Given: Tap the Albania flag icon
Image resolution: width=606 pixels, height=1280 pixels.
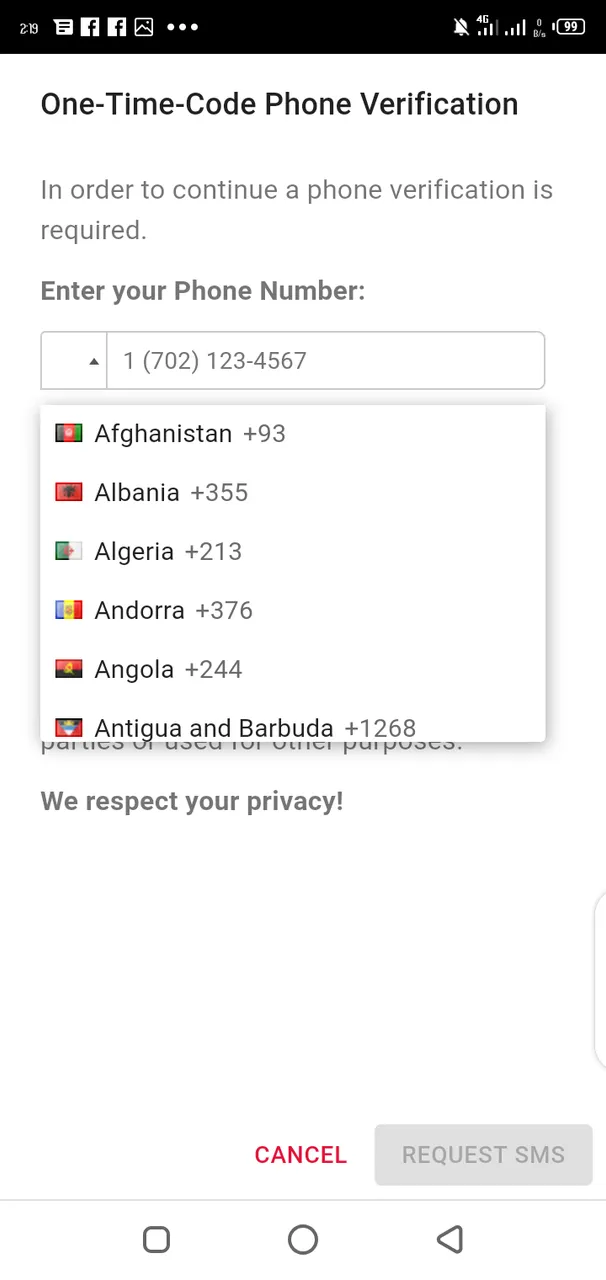Looking at the screenshot, I should point(68,492).
